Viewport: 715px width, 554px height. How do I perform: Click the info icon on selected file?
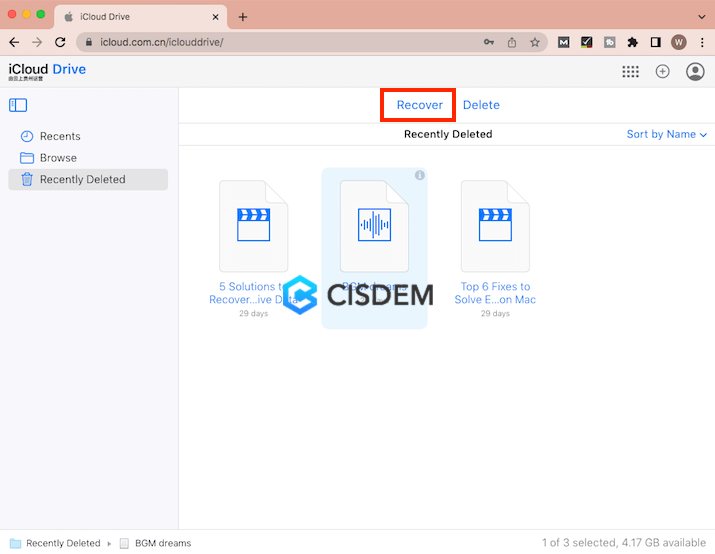[x=420, y=176]
